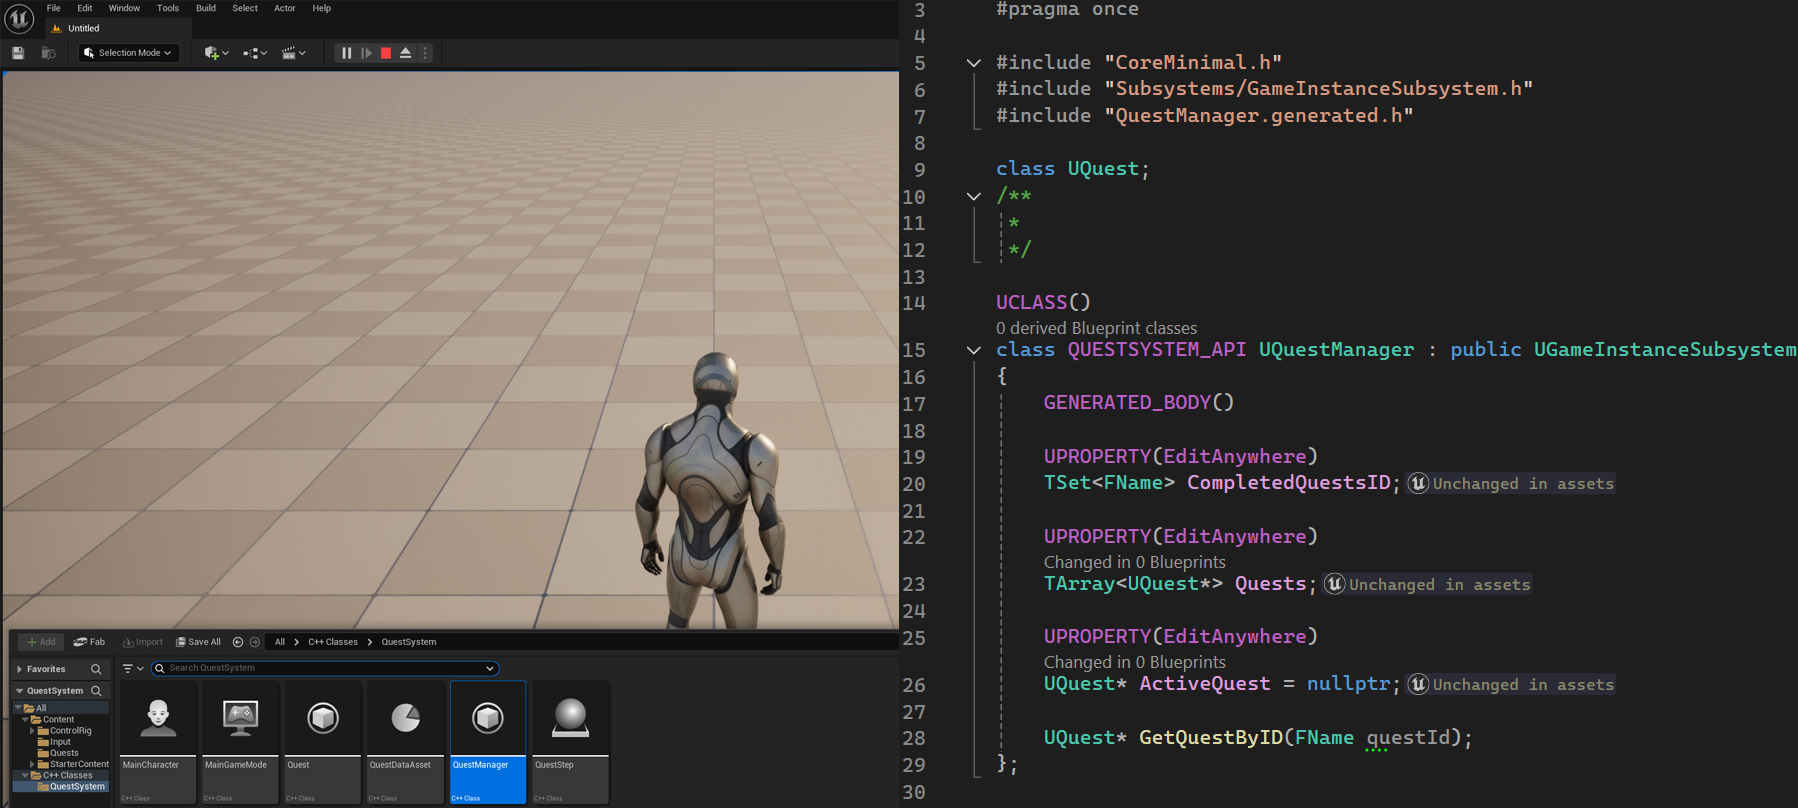Viewport: 1798px width, 808px height.
Task: Click the search icon beside Favorites
Action: coord(96,669)
